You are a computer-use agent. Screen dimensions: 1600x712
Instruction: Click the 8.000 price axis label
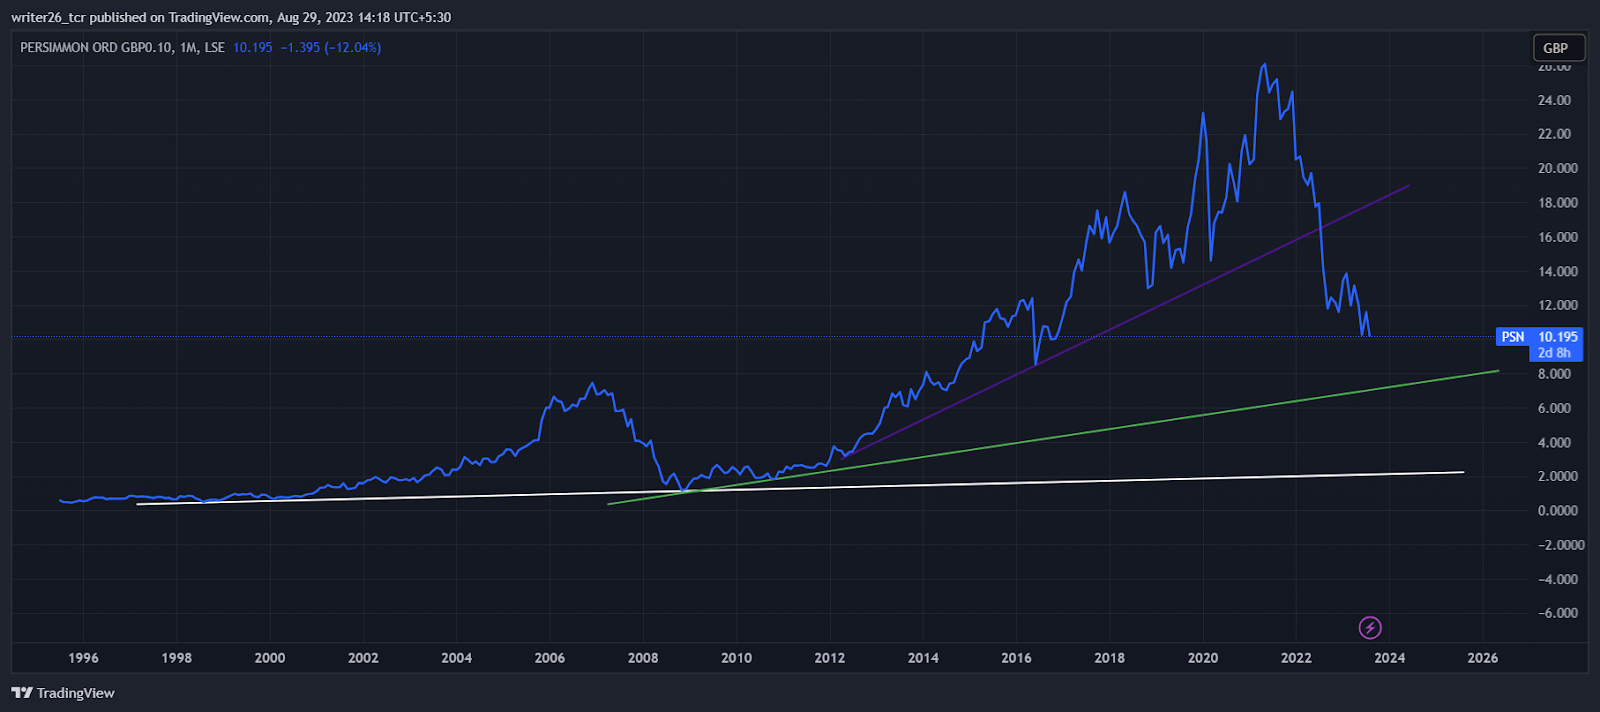click(1554, 374)
